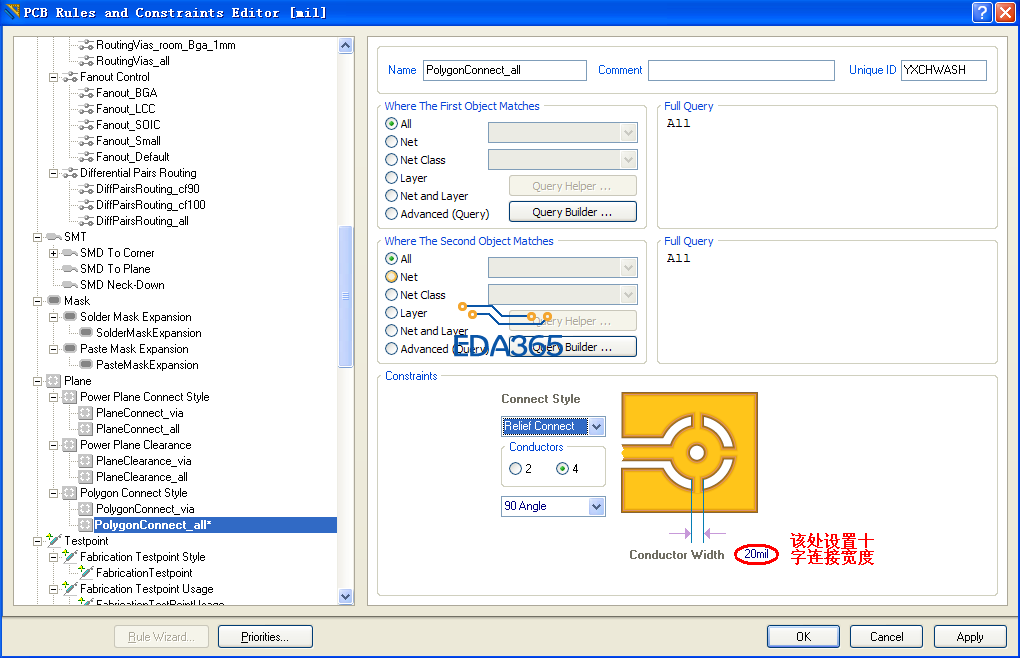This screenshot has width=1020, height=658.
Task: Click the PlaneConnect_via rule icon
Action: click(86, 413)
